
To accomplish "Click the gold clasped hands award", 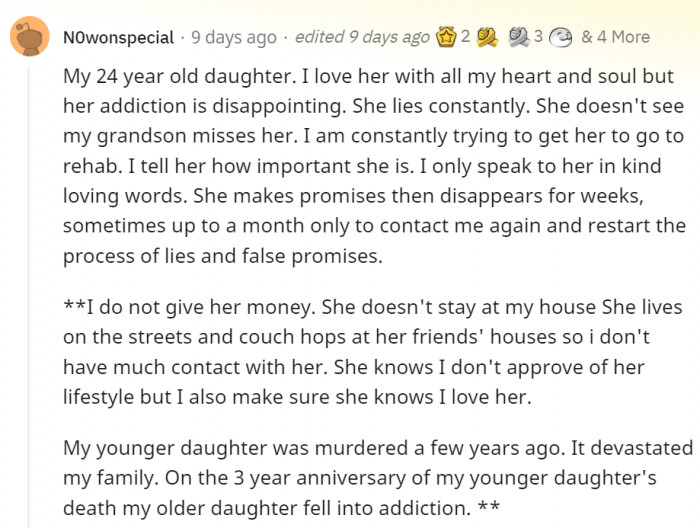I will (490, 37).
